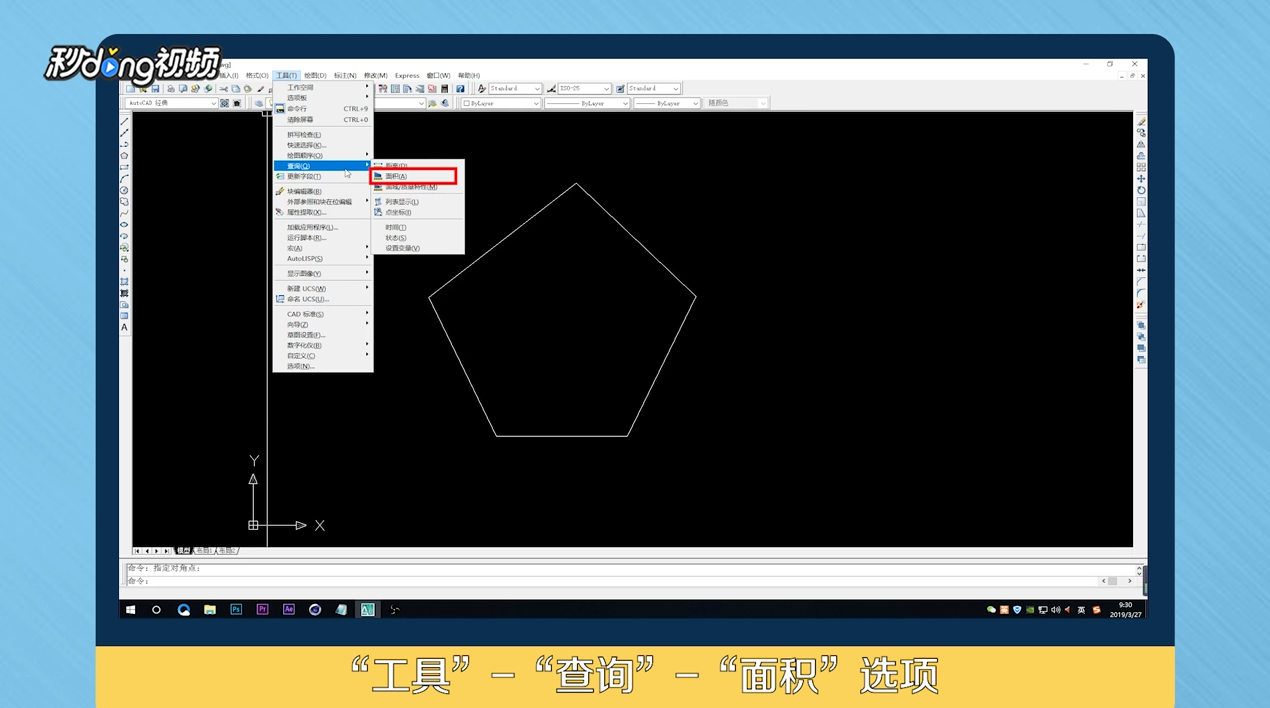
Task: Open the 窗口(W) menu
Action: [438, 75]
